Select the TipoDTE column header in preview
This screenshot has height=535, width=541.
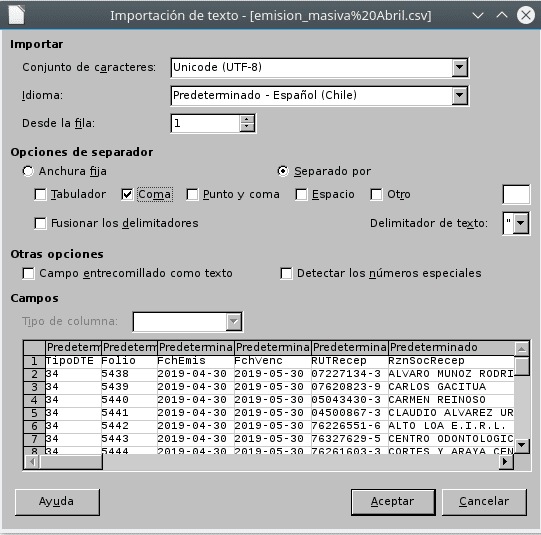(x=73, y=347)
